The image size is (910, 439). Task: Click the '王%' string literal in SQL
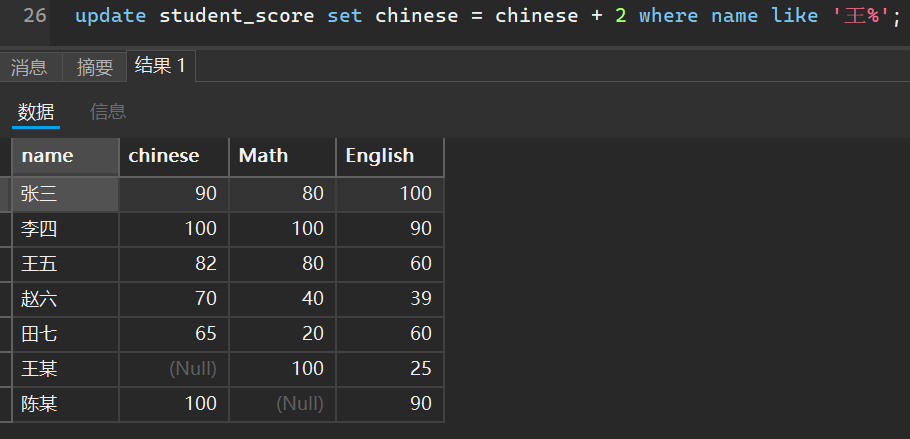pos(861,16)
